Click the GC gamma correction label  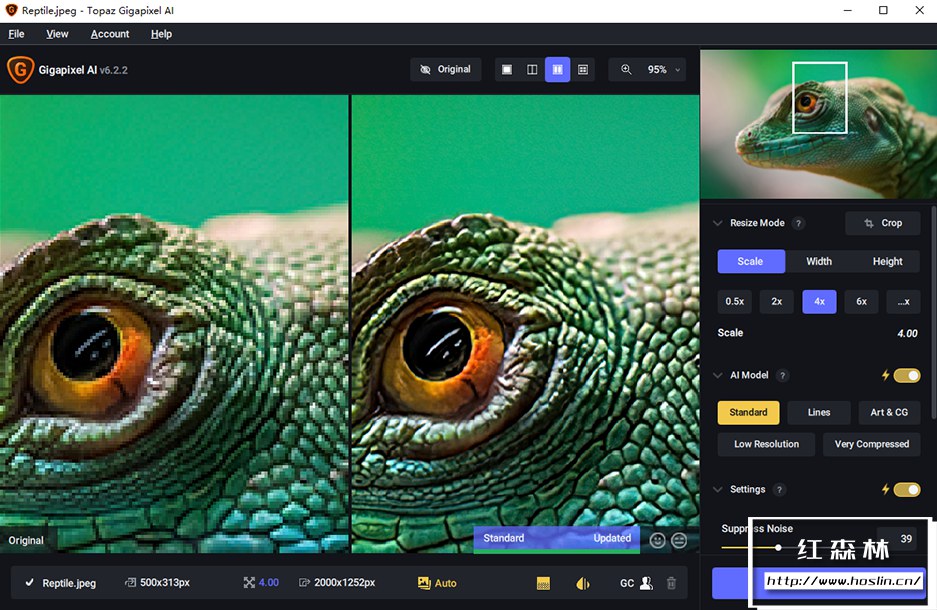(x=627, y=583)
